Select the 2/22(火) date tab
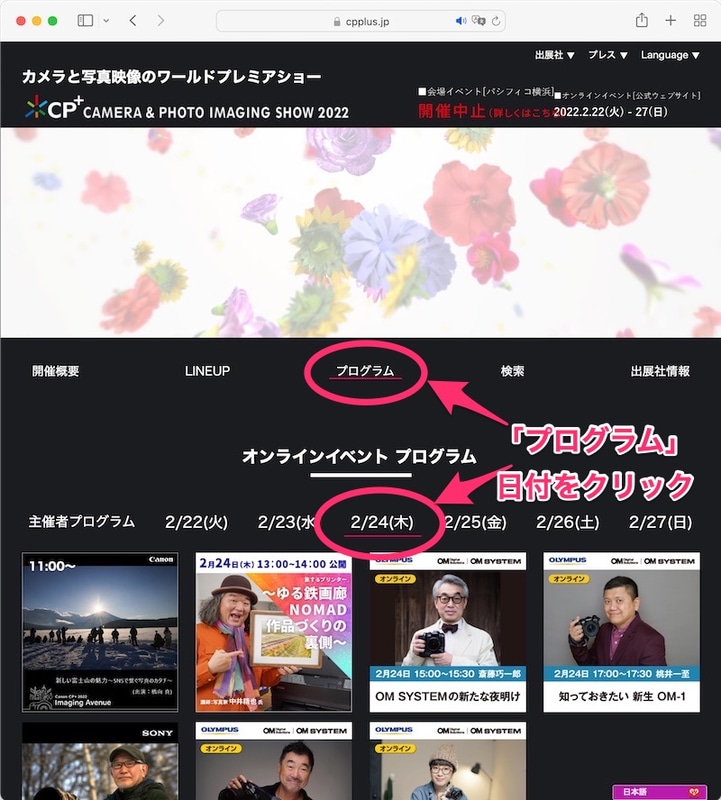Image resolution: width=721 pixels, height=800 pixels. (x=196, y=522)
